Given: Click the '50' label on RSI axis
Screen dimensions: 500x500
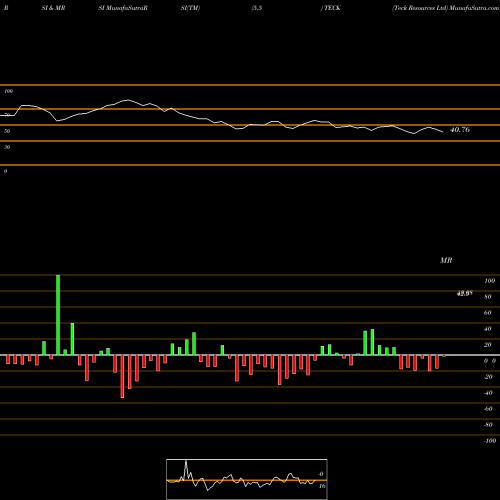Looking at the screenshot, I should pos(7,131).
